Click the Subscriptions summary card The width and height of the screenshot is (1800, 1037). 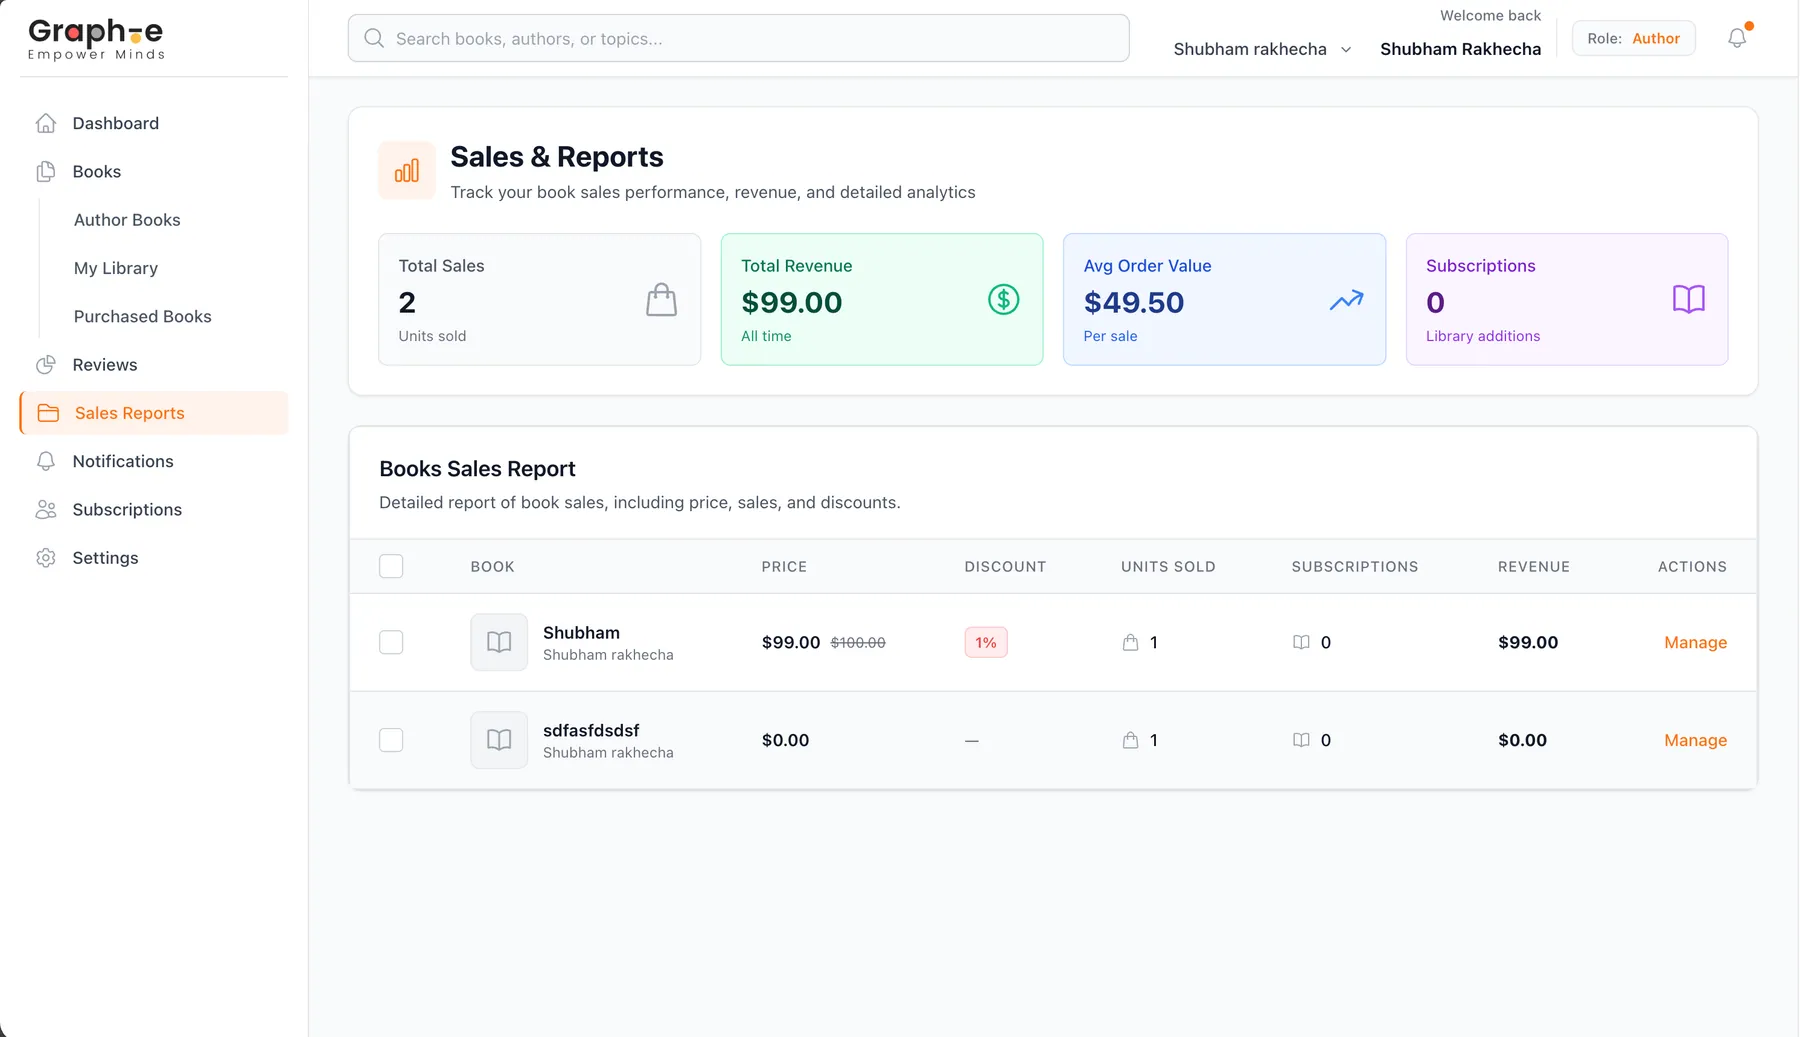click(x=1566, y=299)
